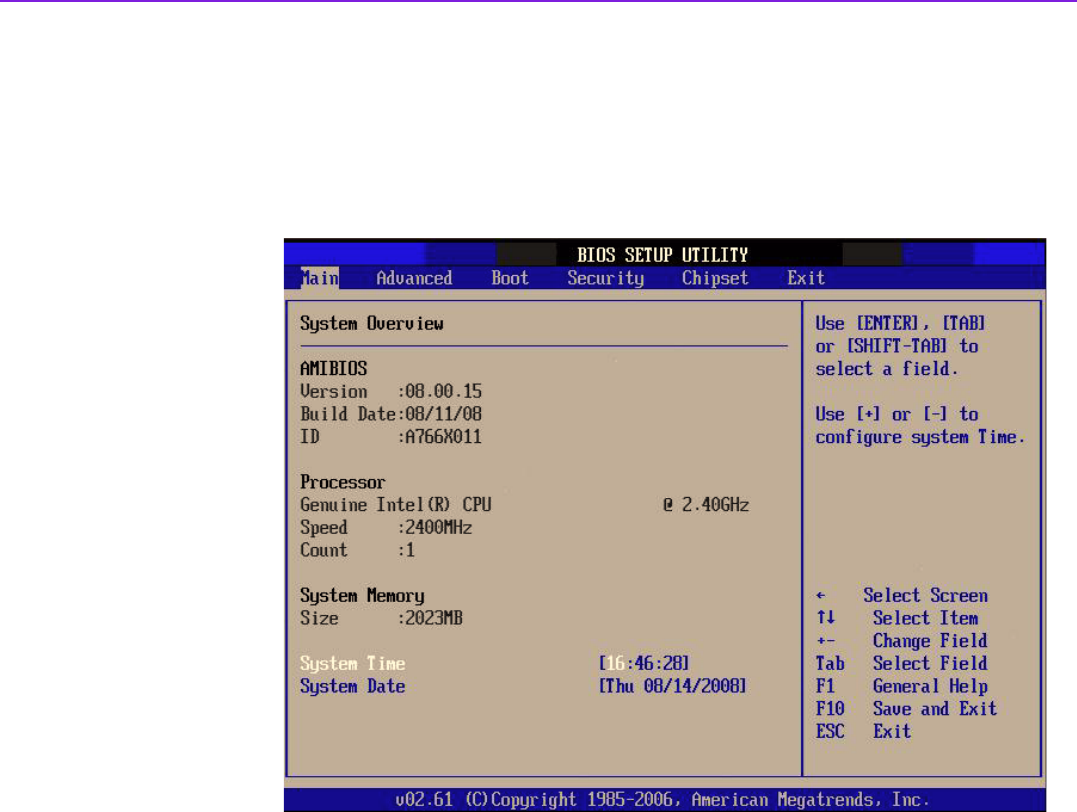
Task: Click F10 Save and Exit hint
Action: (x=906, y=708)
